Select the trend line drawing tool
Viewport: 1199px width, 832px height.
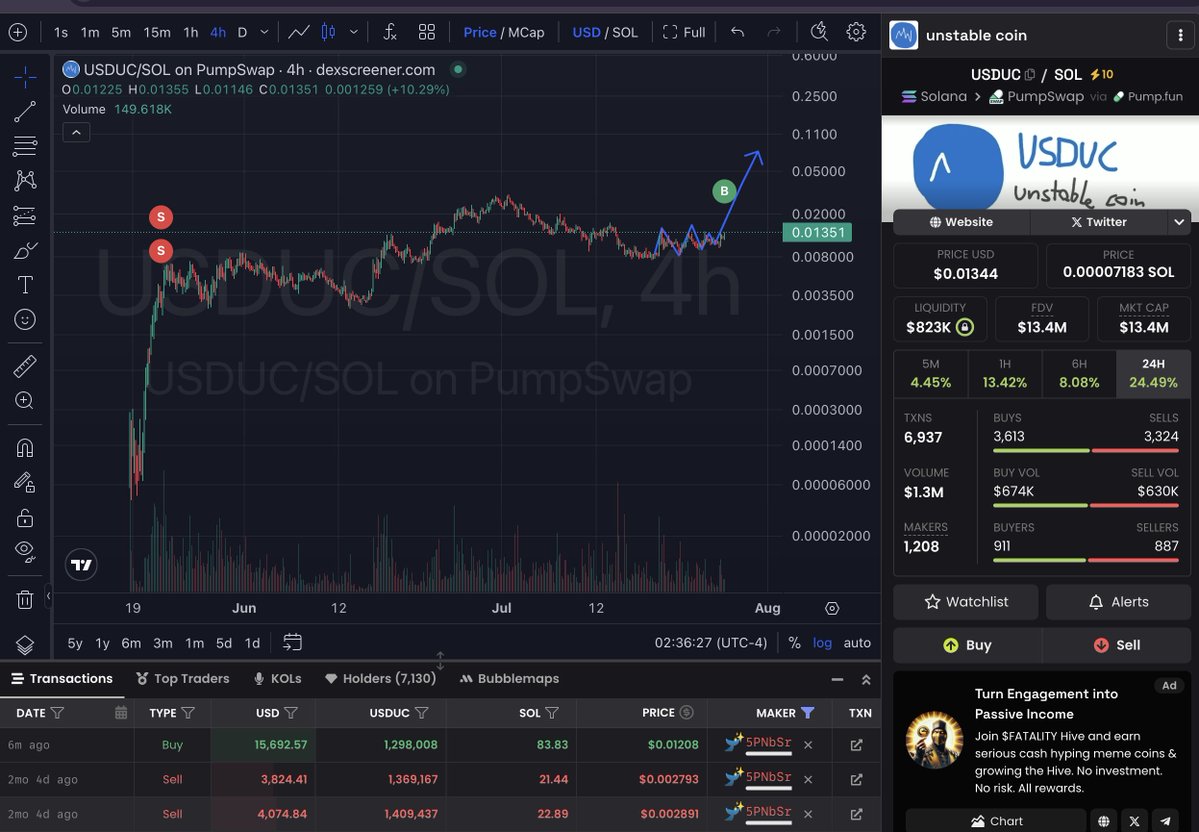[24, 112]
